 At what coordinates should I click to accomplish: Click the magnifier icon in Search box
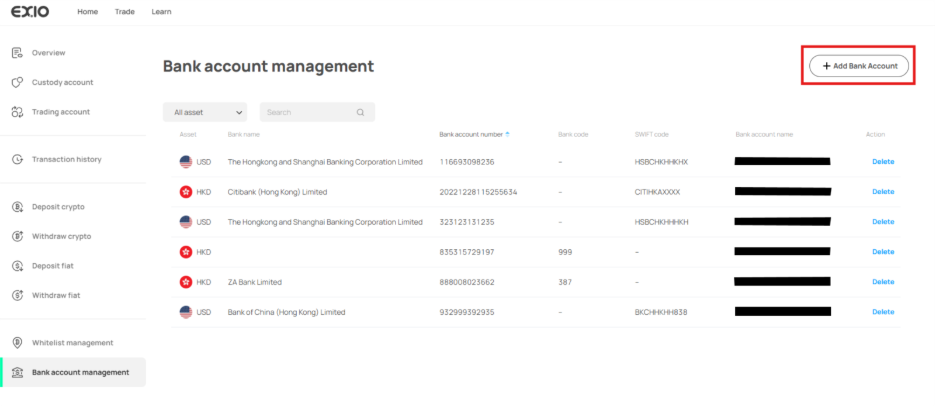tap(360, 112)
